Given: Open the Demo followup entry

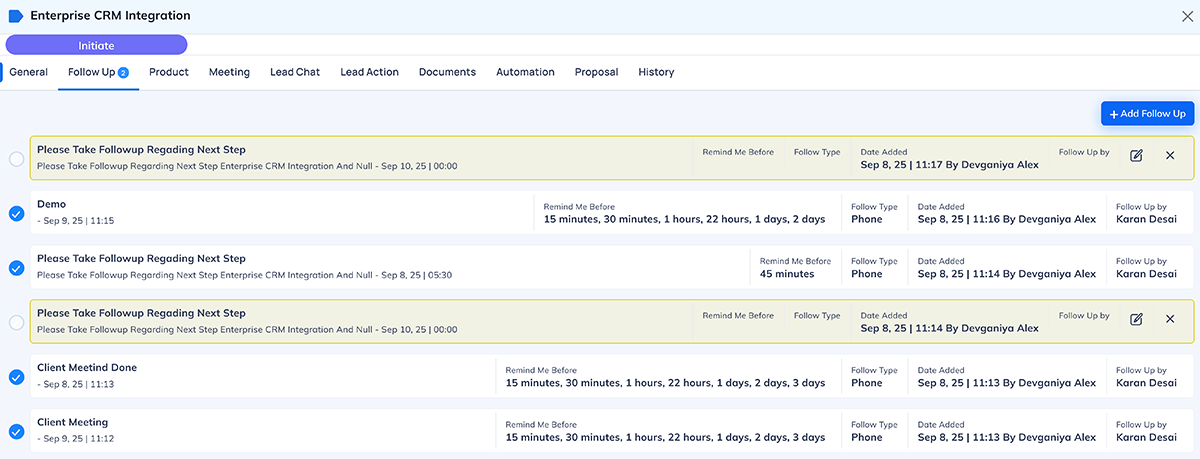Looking at the screenshot, I should 52,204.
